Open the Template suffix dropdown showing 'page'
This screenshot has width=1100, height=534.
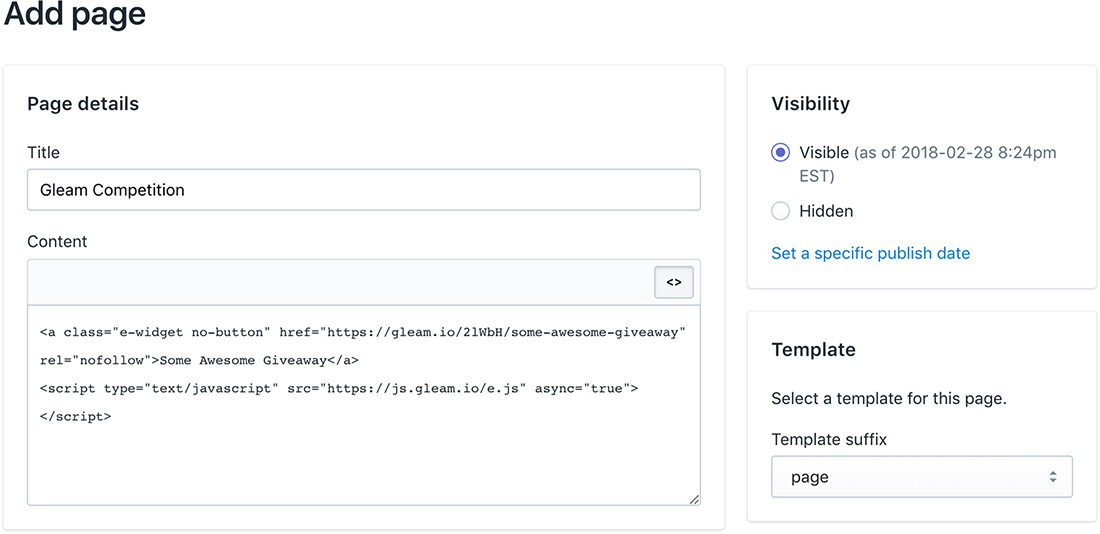[x=920, y=477]
